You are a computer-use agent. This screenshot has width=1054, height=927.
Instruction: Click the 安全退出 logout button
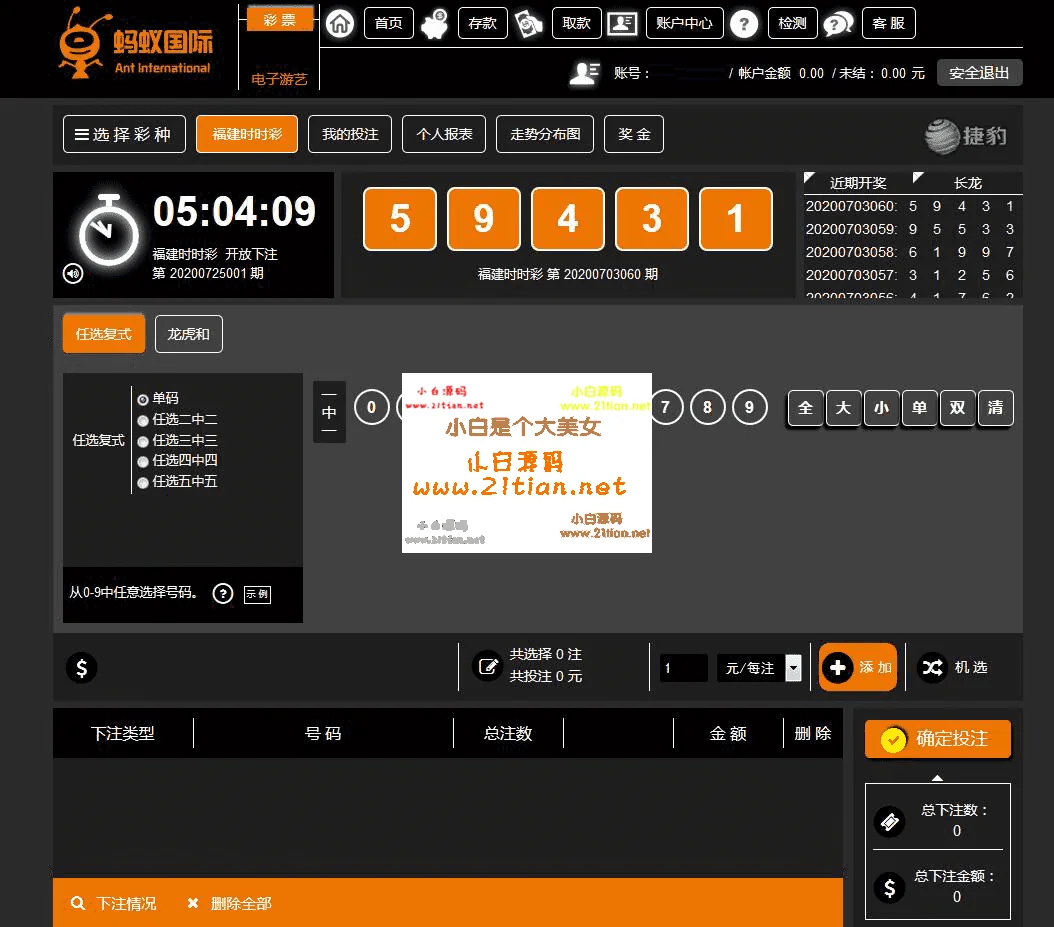pos(979,73)
